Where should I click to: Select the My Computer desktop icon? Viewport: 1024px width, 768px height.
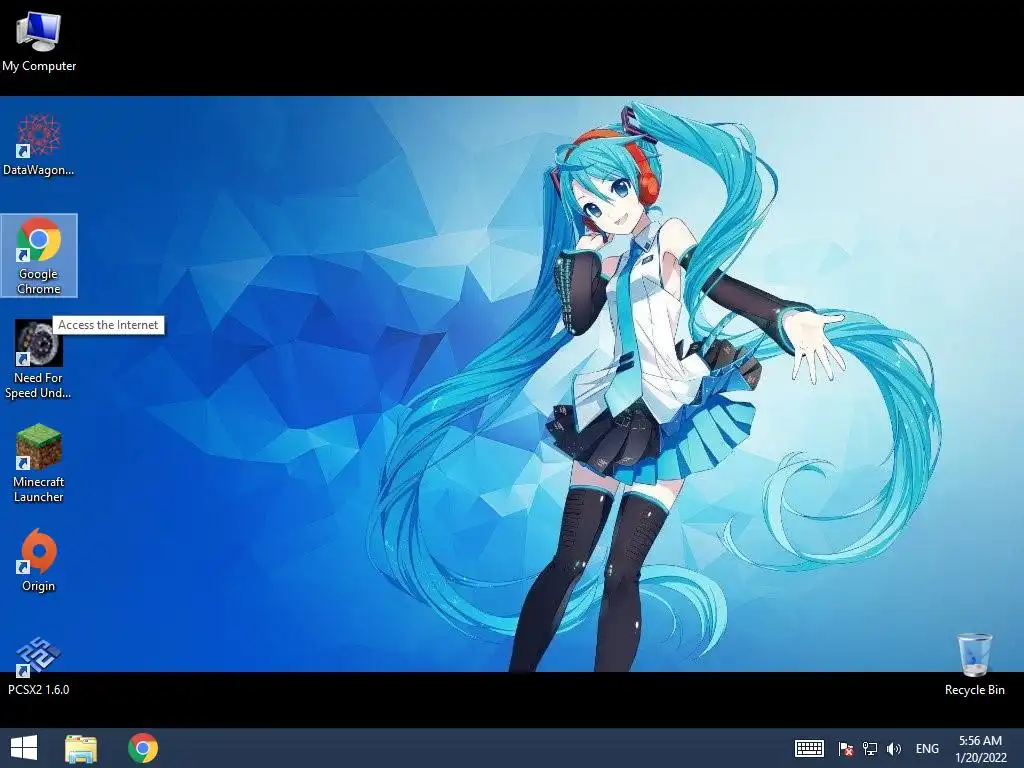[39, 41]
